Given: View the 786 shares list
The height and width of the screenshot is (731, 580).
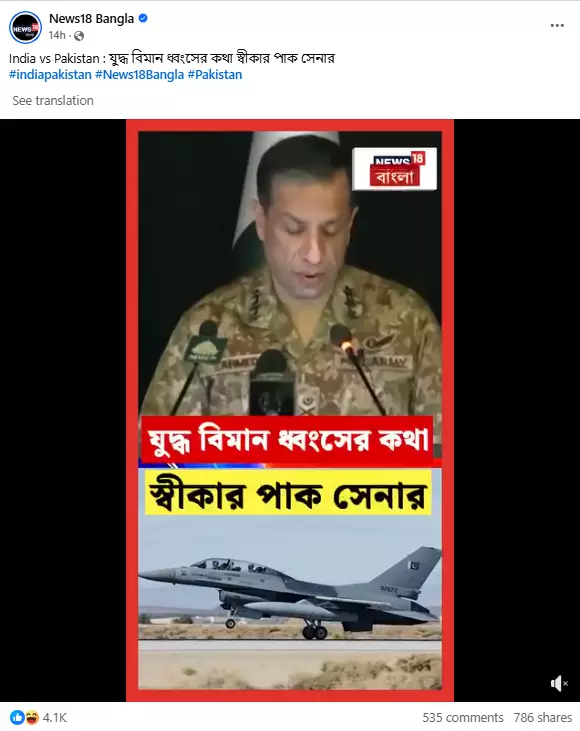Looking at the screenshot, I should click(543, 717).
